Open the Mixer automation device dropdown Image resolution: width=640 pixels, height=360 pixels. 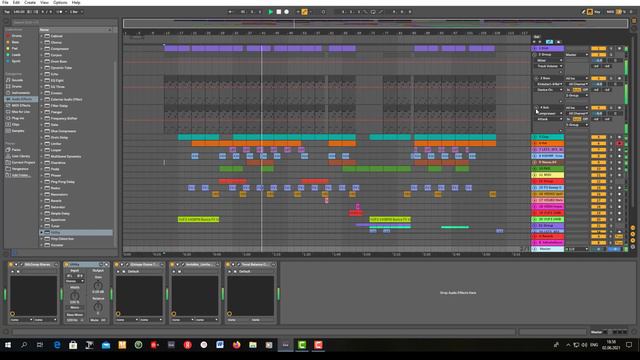tap(549, 60)
